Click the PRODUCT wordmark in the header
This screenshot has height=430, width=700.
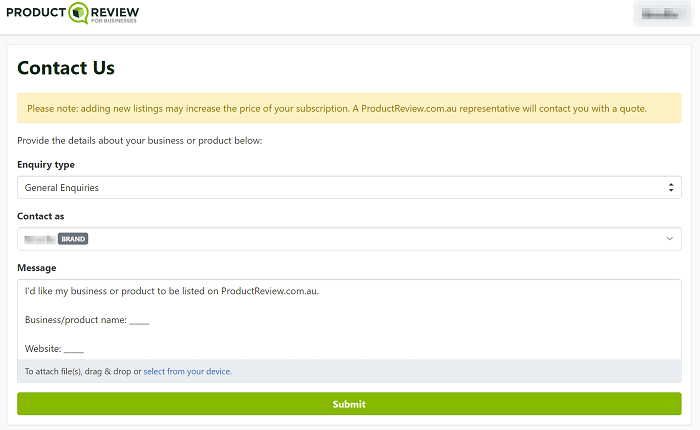coord(36,13)
